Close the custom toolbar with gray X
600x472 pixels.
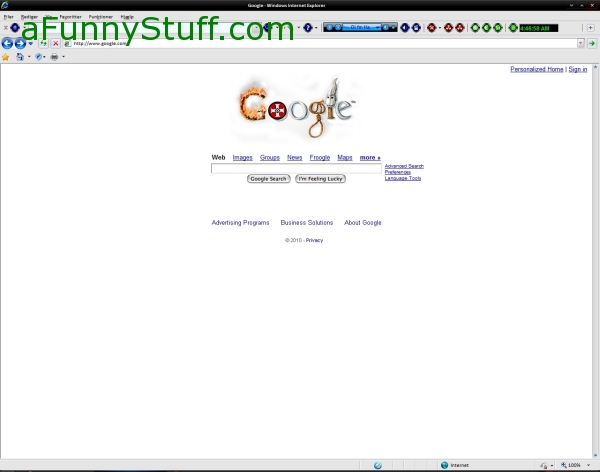point(5,28)
